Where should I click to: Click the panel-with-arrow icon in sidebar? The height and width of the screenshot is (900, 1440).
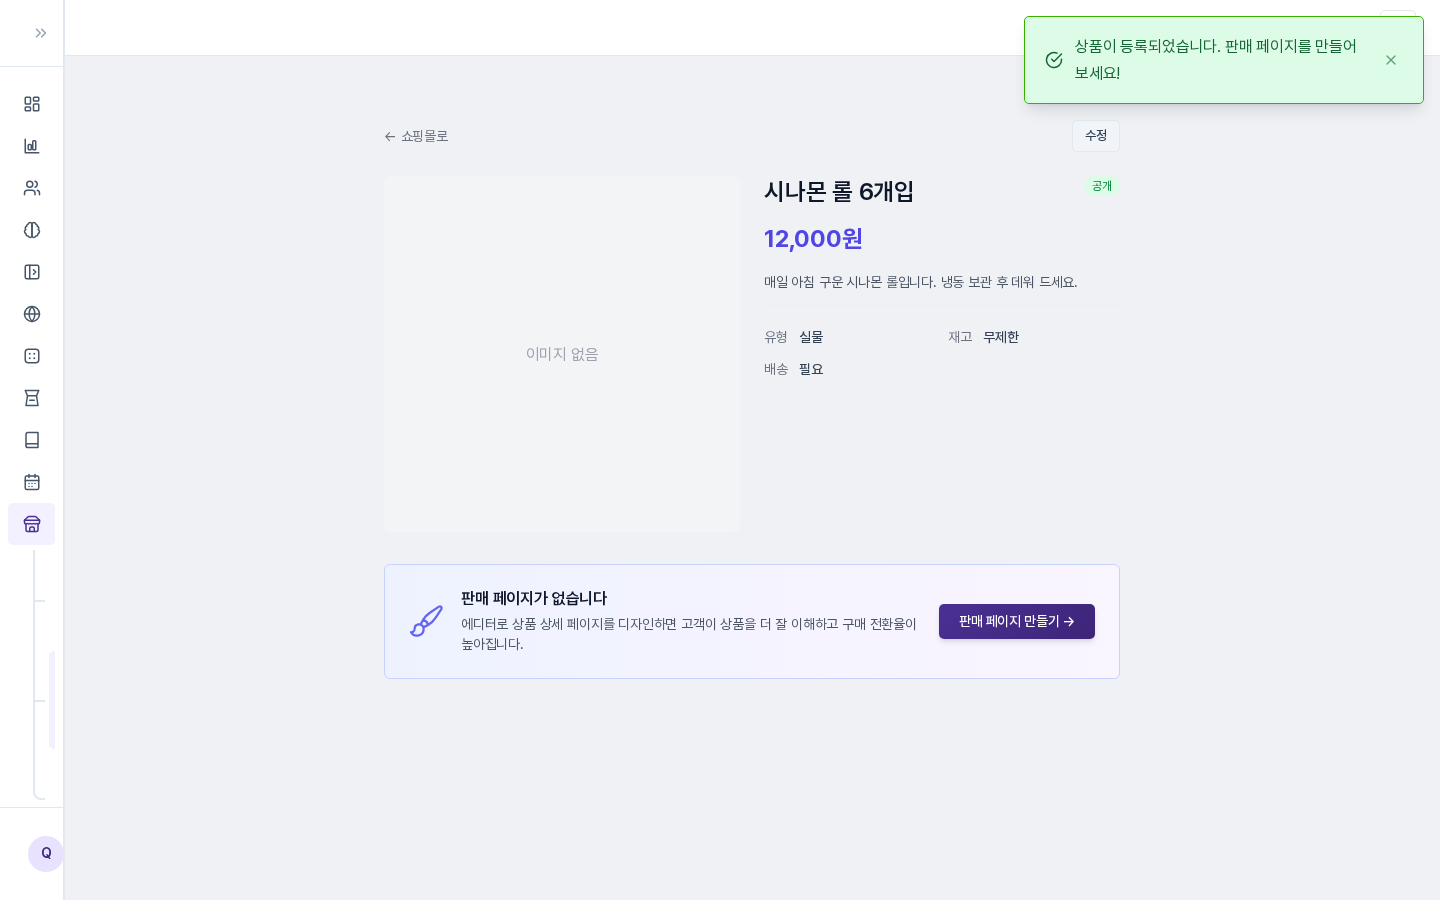(32, 272)
